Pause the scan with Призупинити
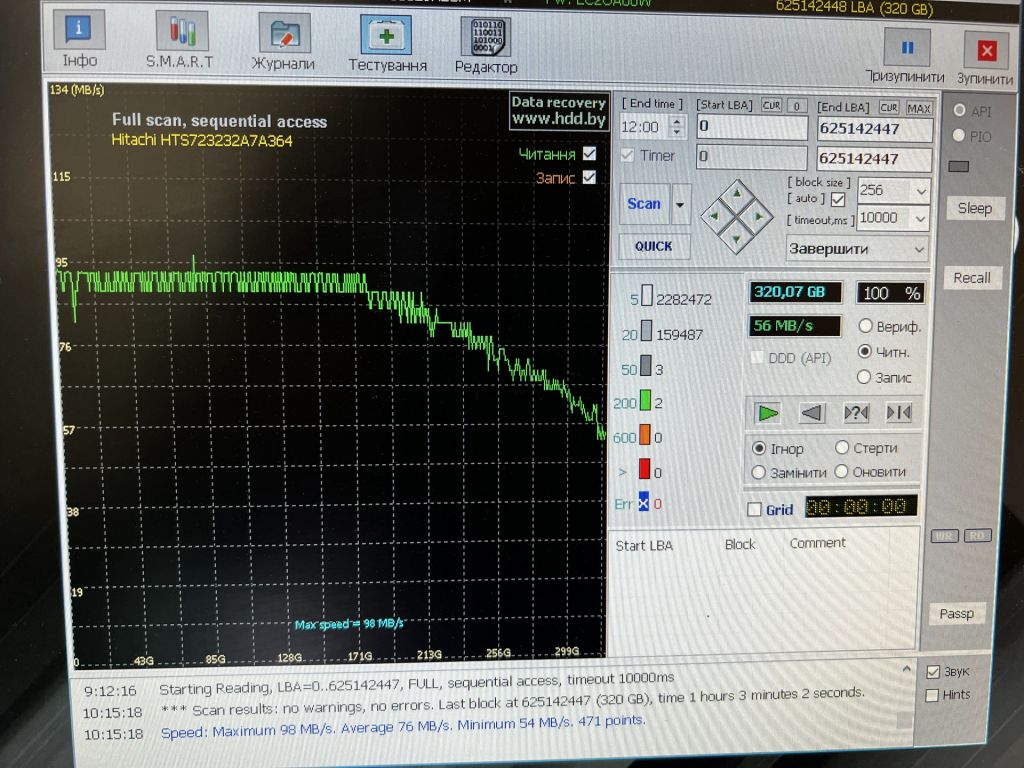This screenshot has height=768, width=1024. tap(906, 56)
